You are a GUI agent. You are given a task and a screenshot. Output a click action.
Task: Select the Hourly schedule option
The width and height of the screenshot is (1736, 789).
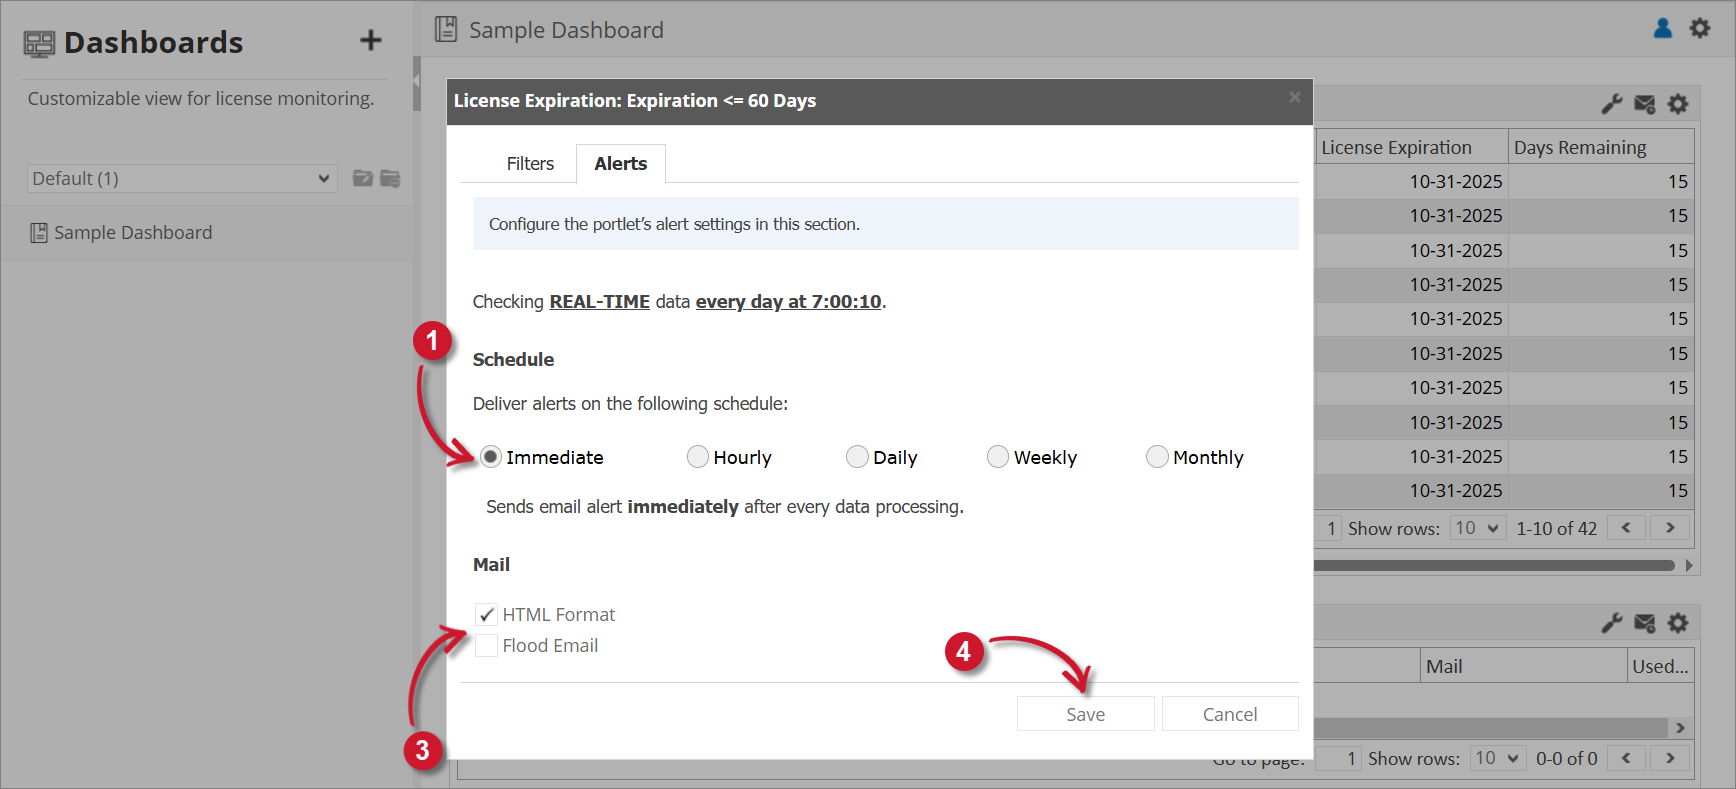697,457
